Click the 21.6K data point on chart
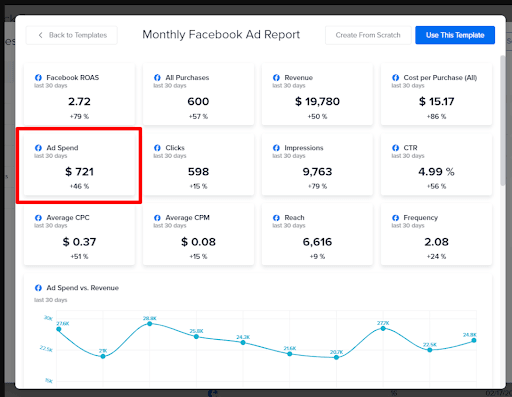512x397 pixels. [290, 354]
